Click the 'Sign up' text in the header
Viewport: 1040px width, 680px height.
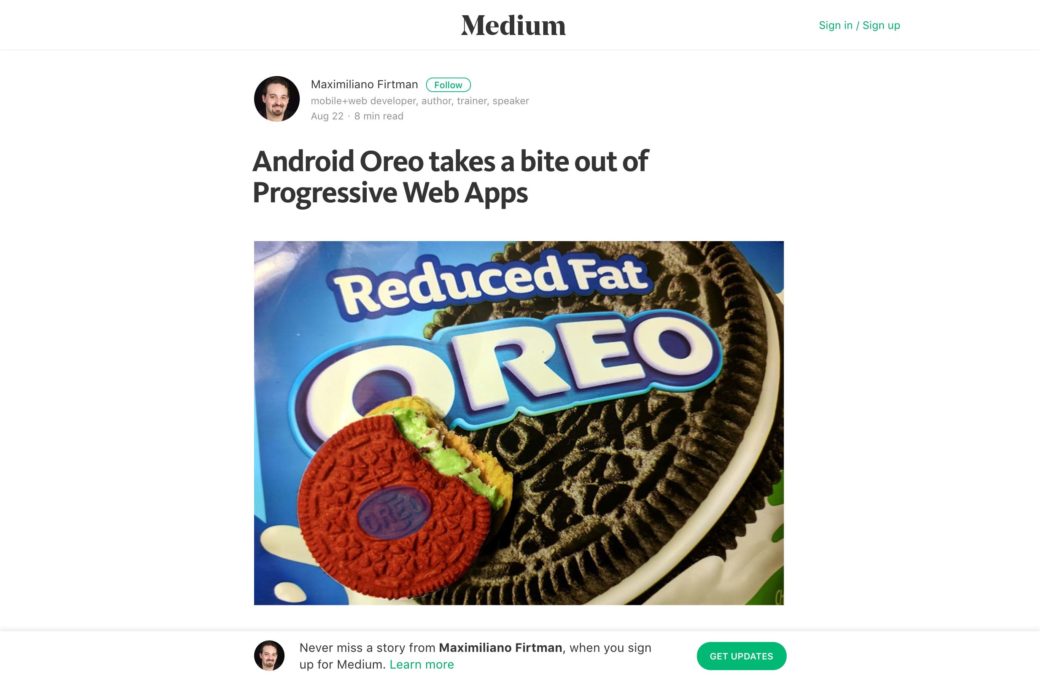pyautogui.click(x=881, y=25)
